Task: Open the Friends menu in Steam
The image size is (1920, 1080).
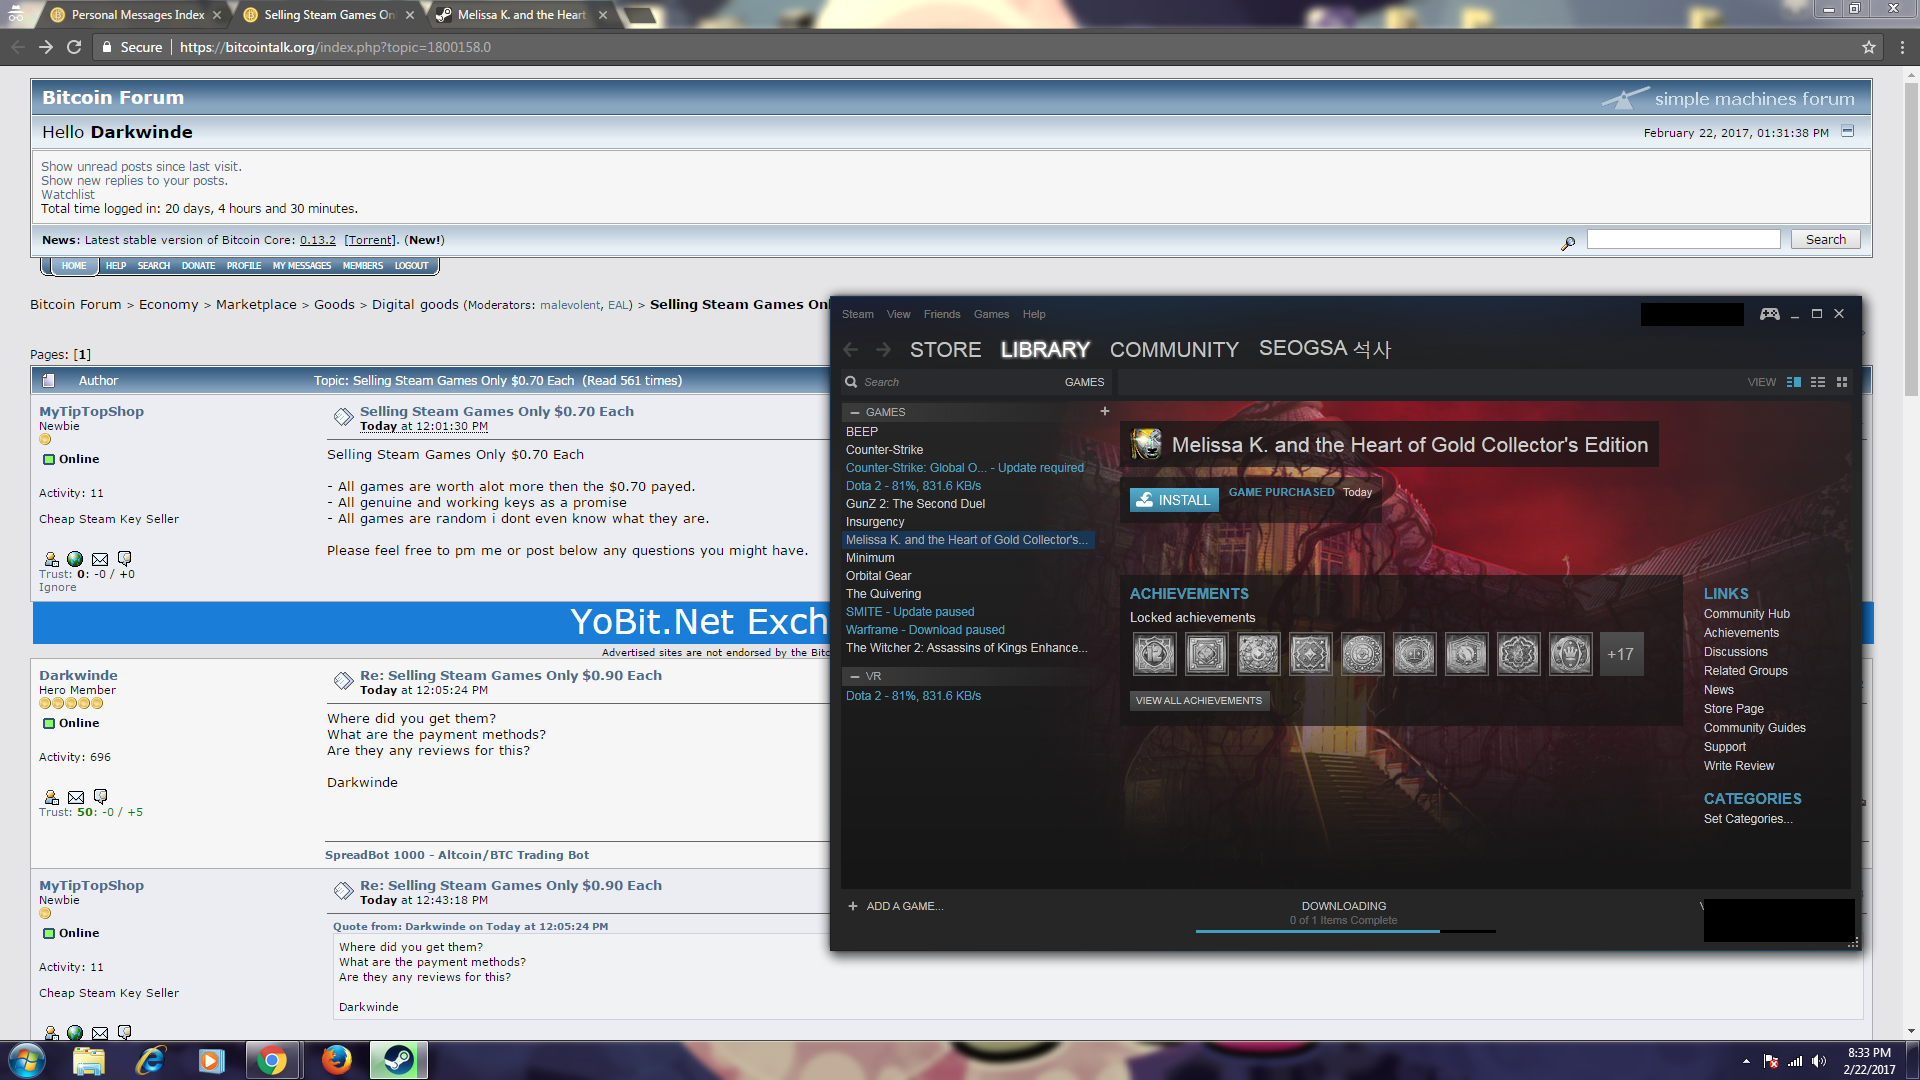Action: (942, 314)
